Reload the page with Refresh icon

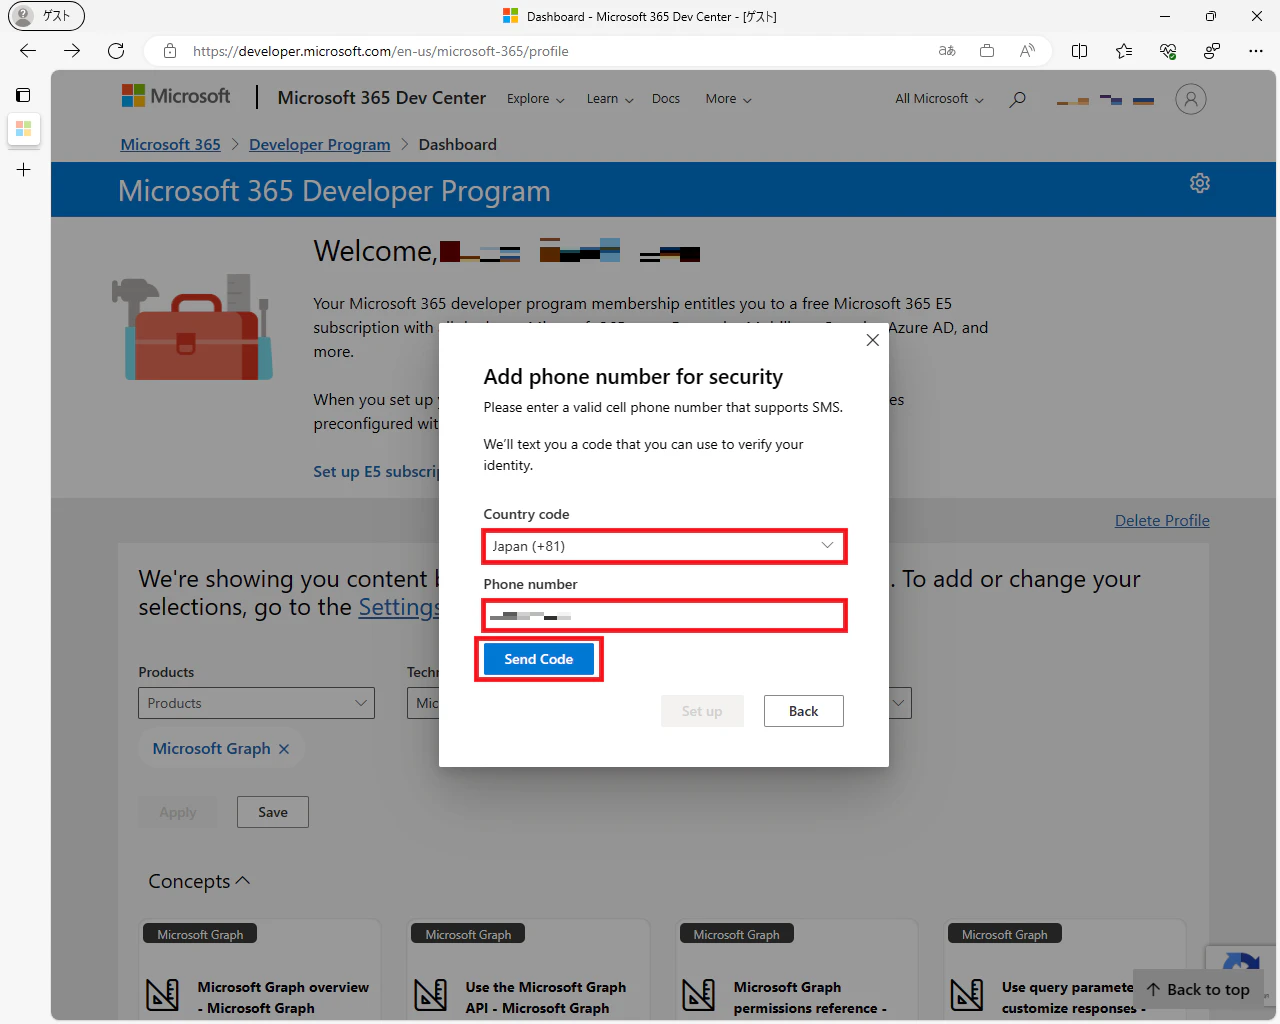[x=116, y=51]
